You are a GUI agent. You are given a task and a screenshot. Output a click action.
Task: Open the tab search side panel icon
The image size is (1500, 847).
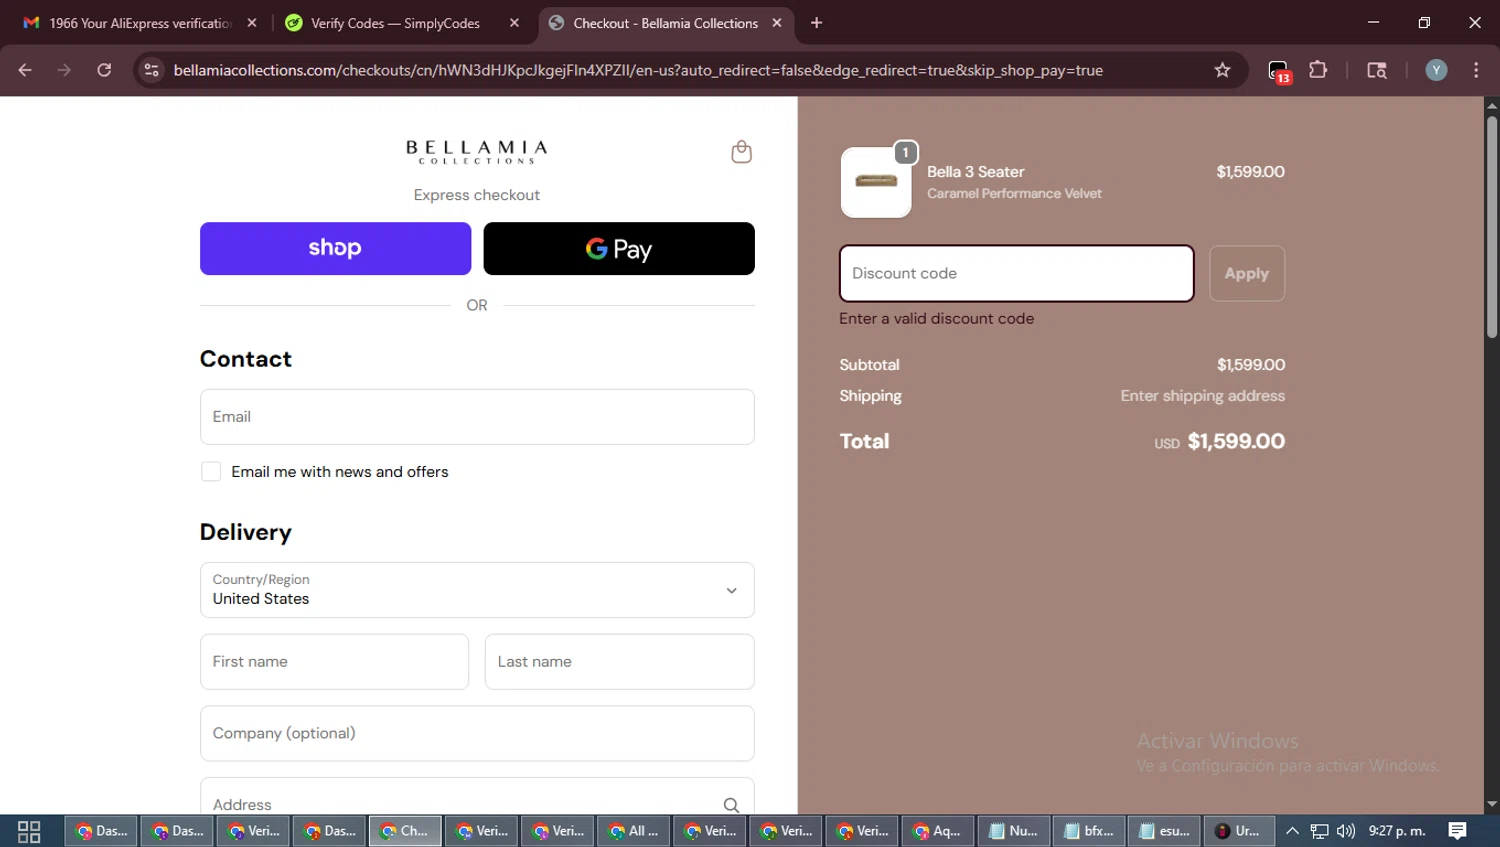pyautogui.click(x=1377, y=70)
